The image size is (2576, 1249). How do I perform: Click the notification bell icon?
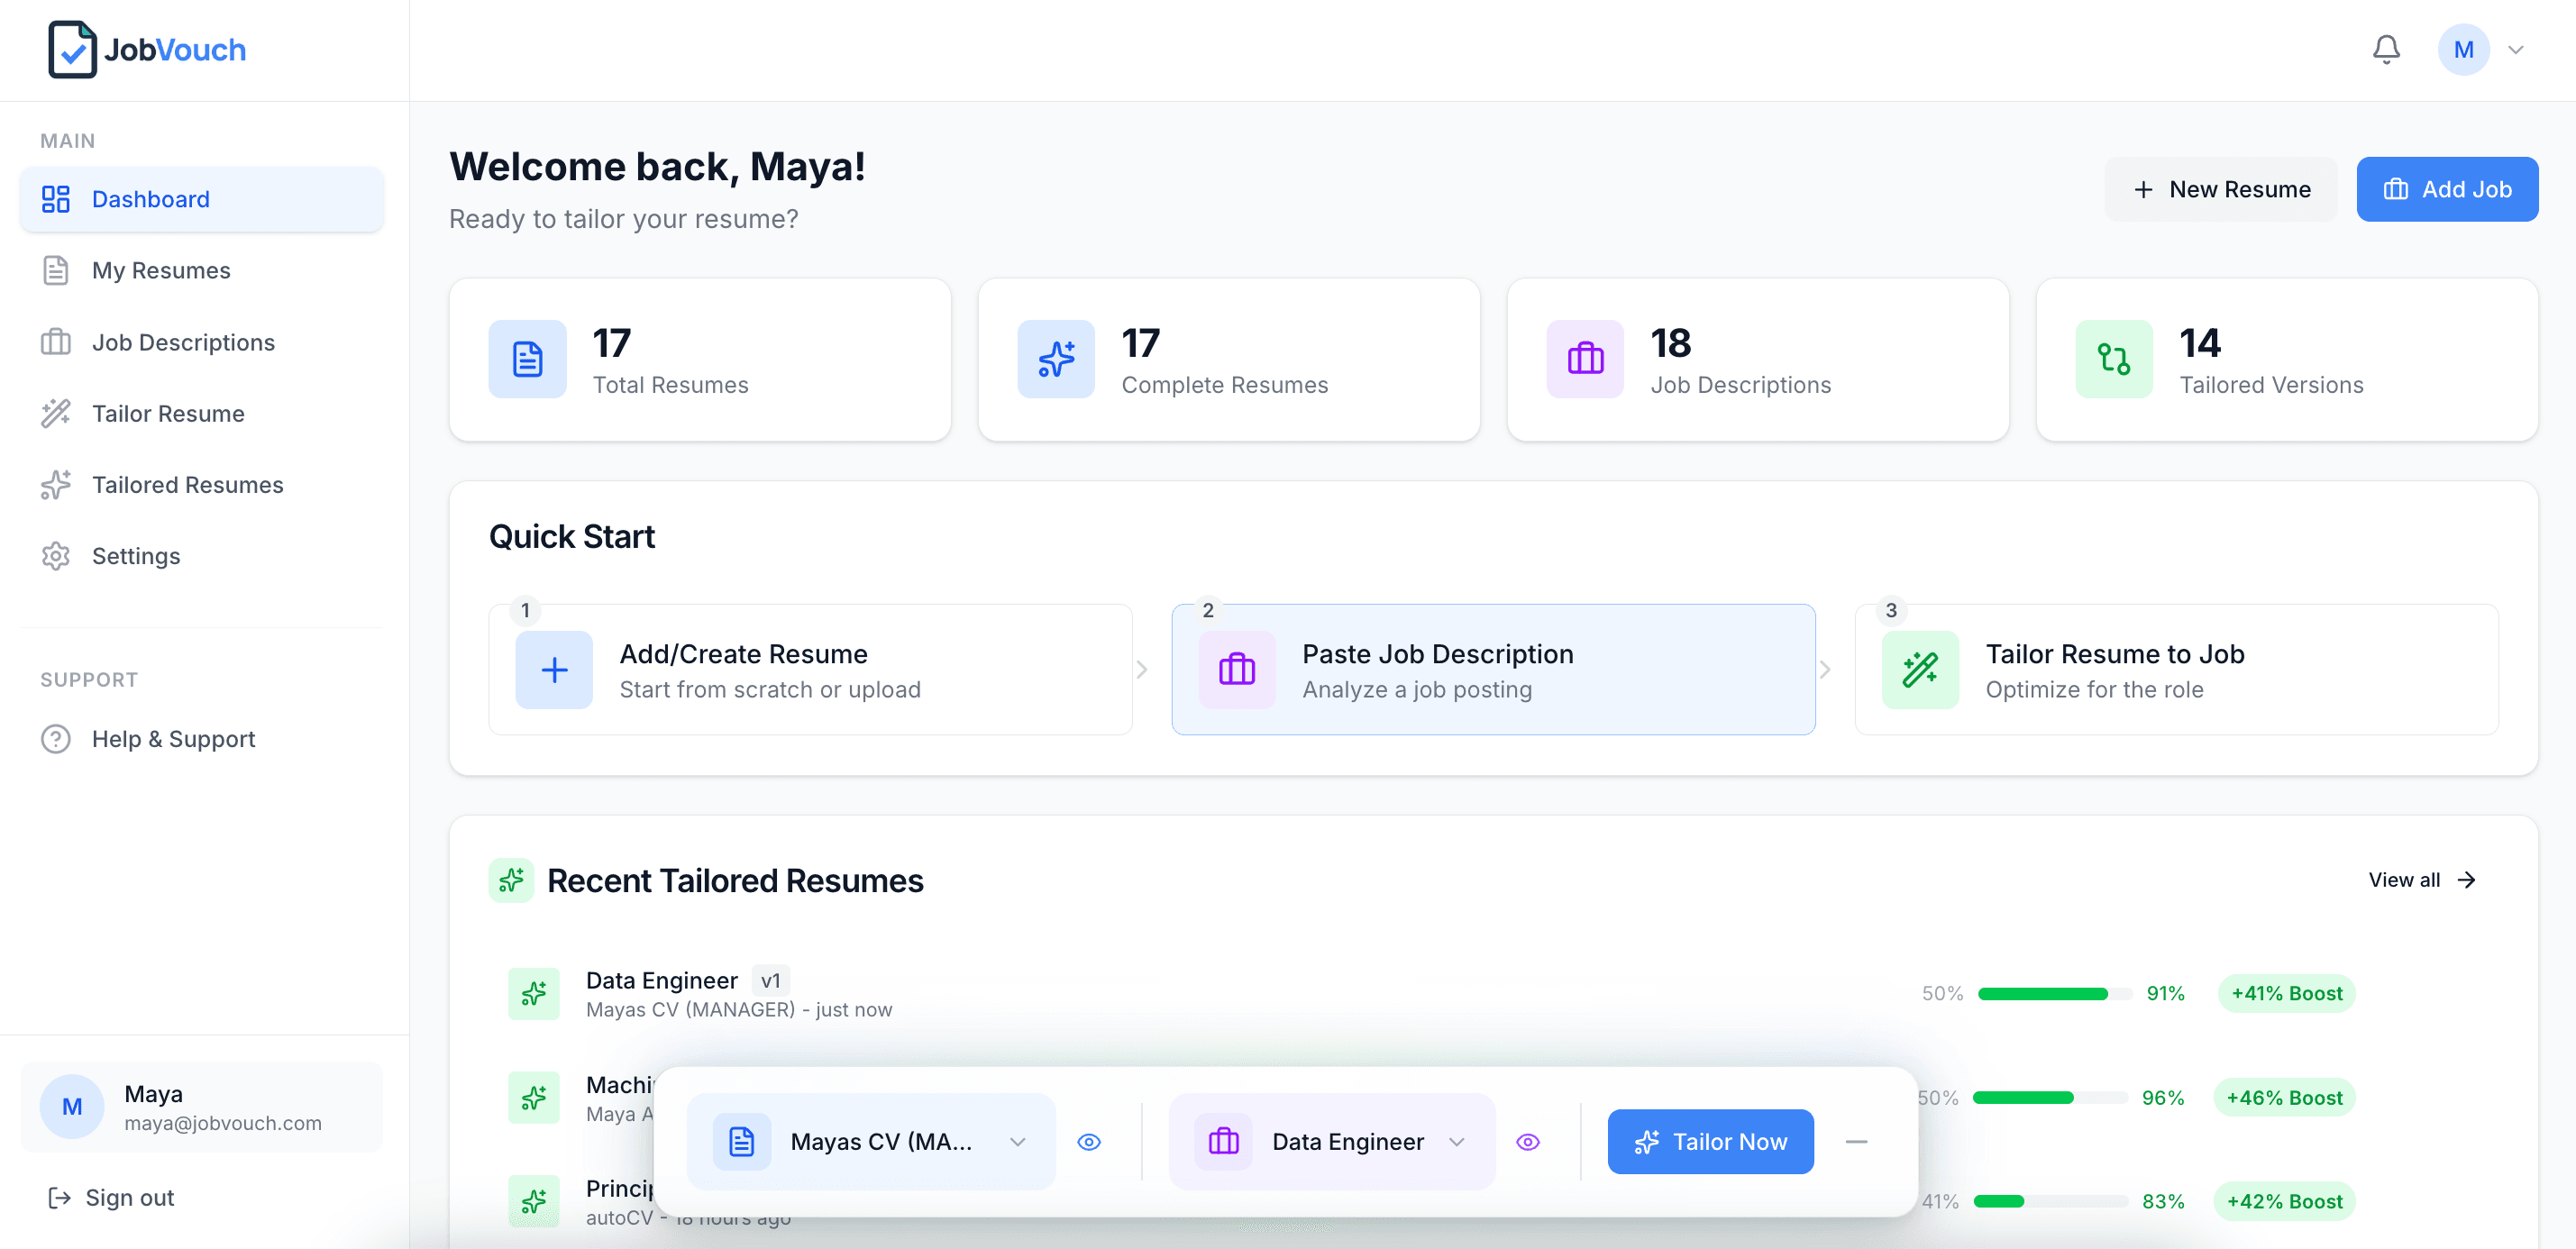[2386, 49]
